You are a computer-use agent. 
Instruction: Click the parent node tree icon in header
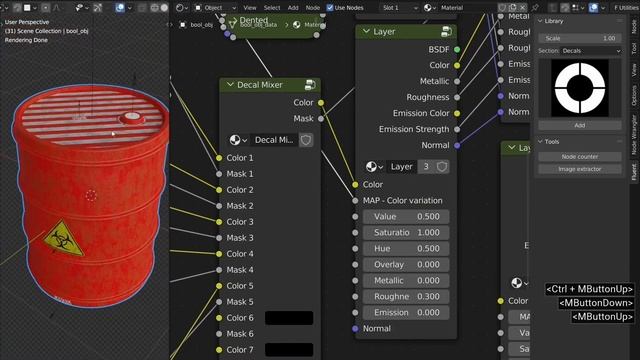tap(553, 7)
